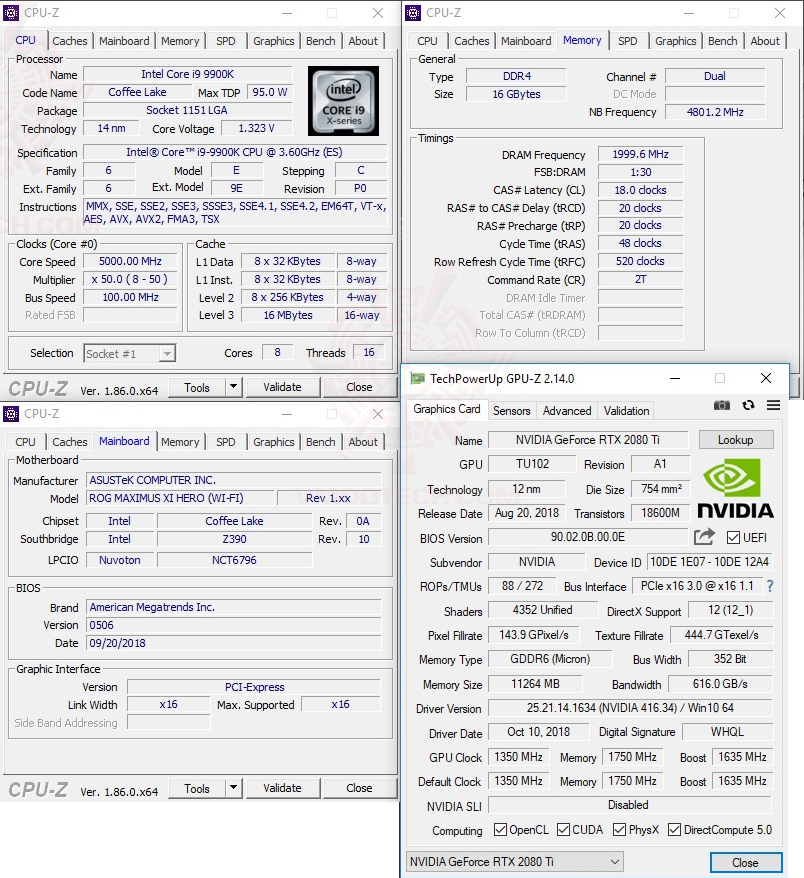Click the NVIDIA SLI Disabled value
The height and width of the screenshot is (878, 804).
pyautogui.click(x=630, y=805)
